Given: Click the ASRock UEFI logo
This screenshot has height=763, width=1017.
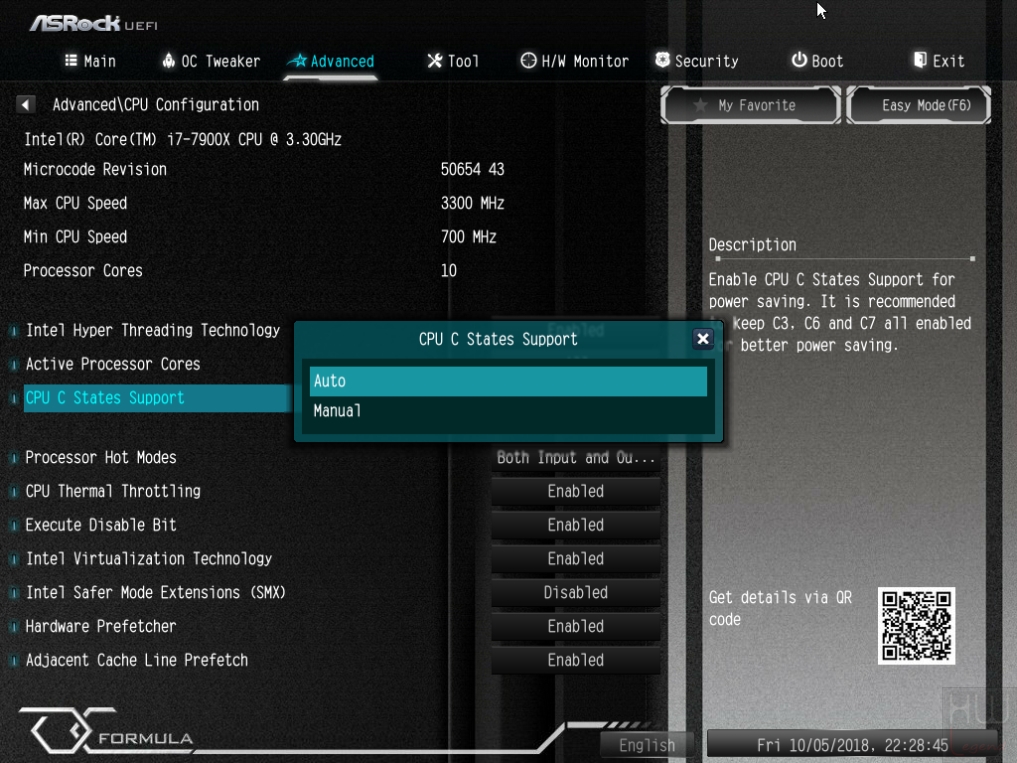Looking at the screenshot, I should coord(93,23).
